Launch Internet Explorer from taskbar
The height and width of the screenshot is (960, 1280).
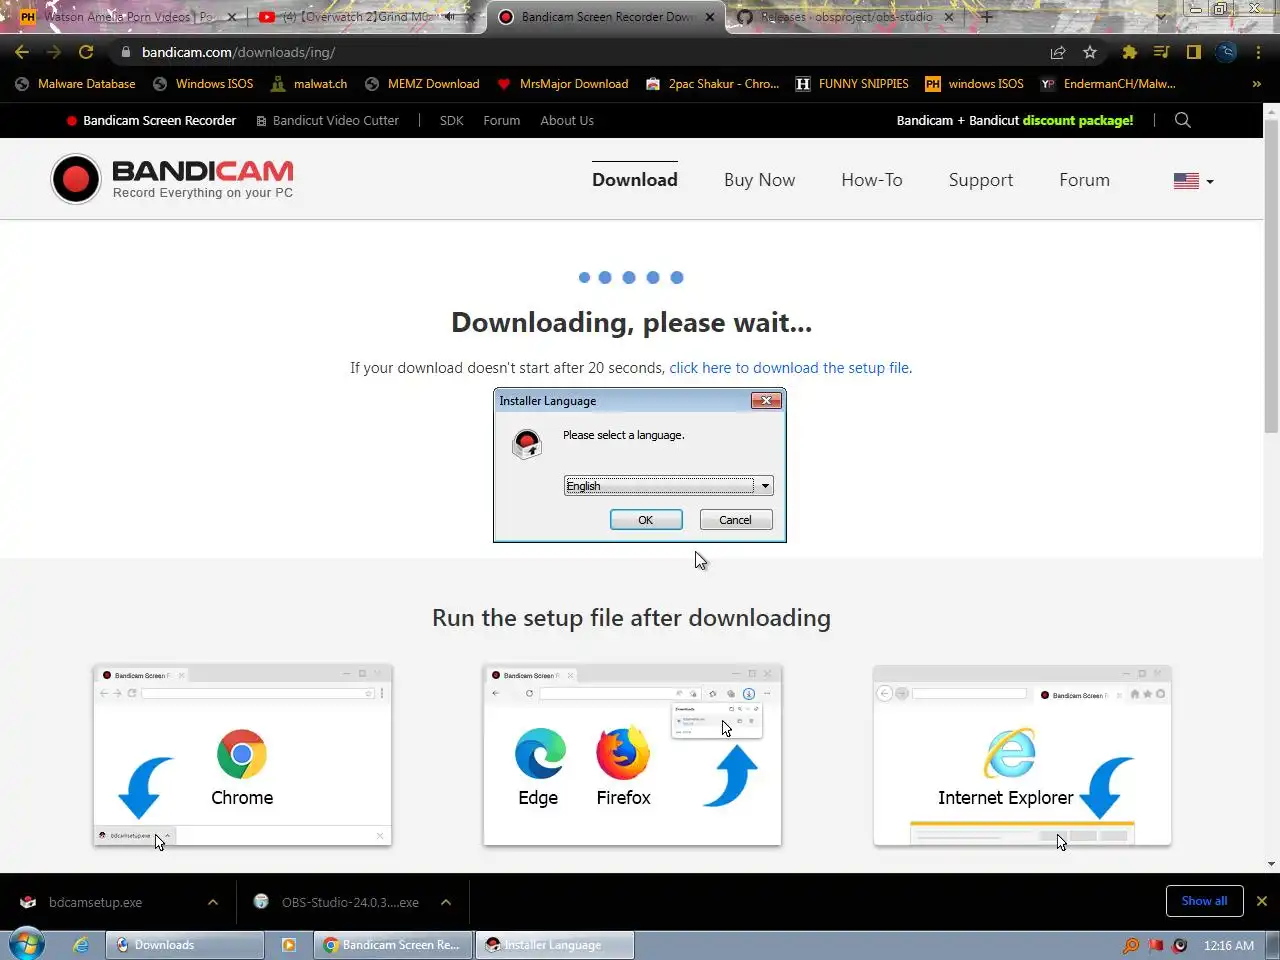[x=81, y=945]
